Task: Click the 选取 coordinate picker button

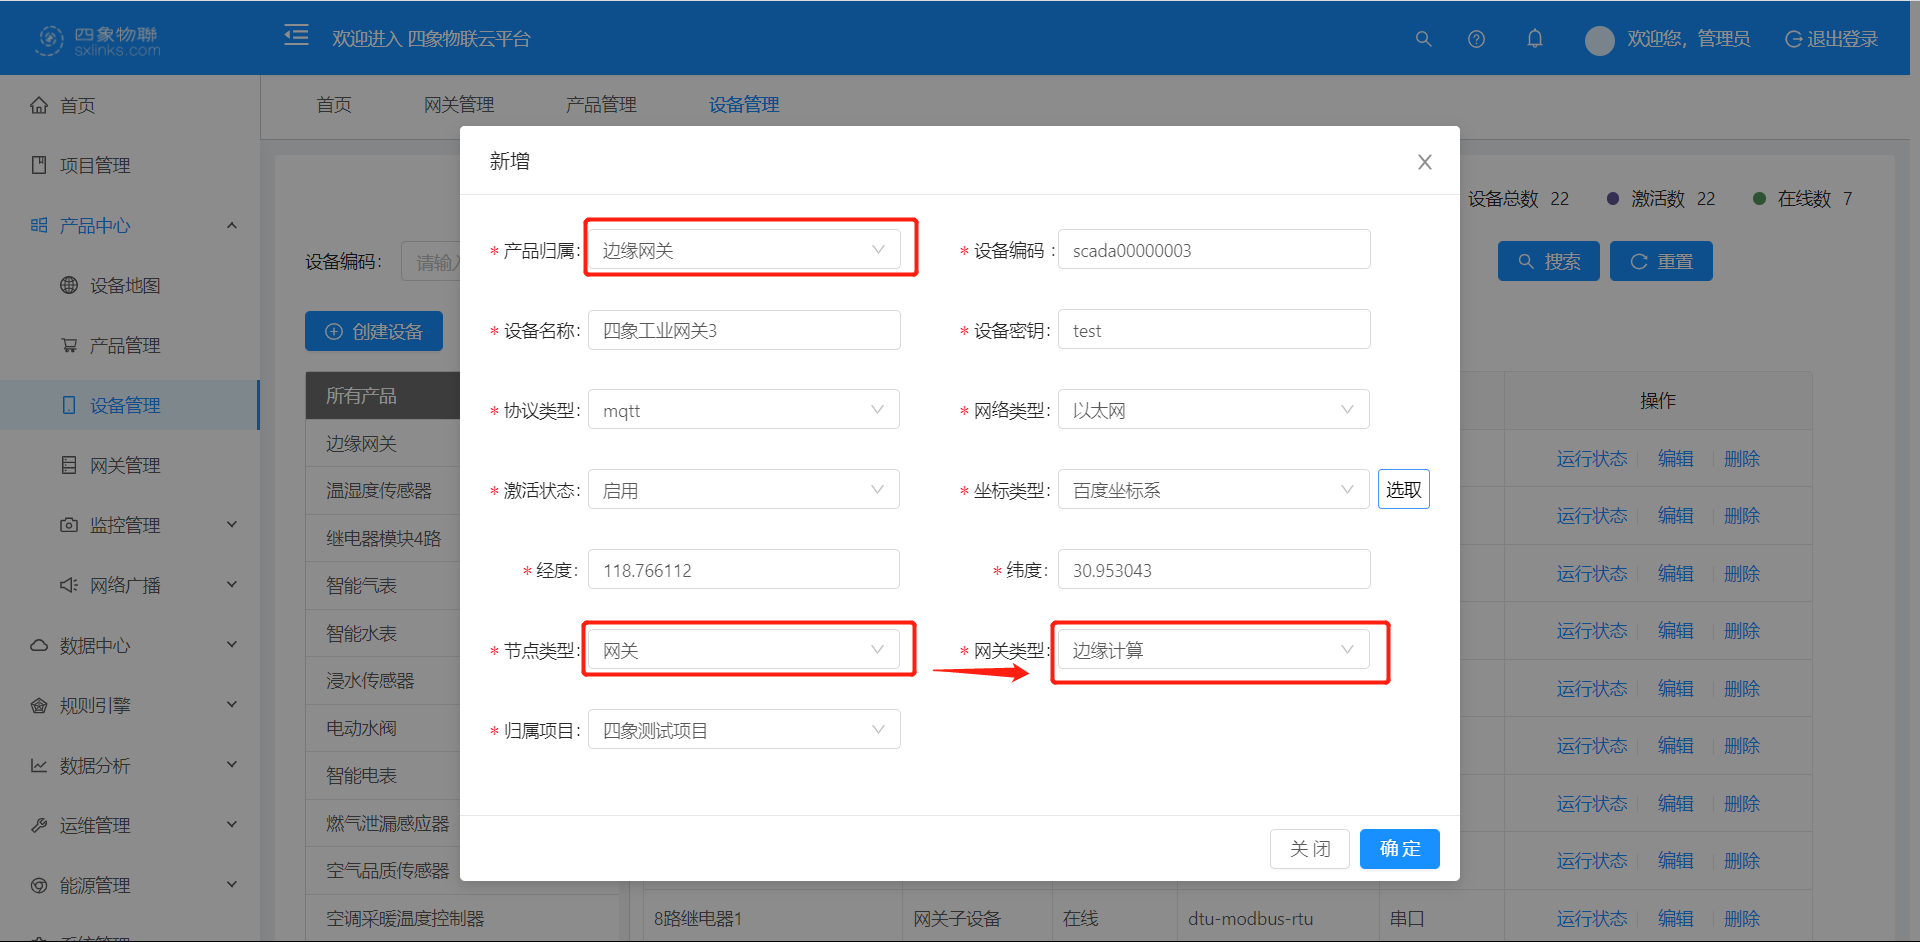Action: tap(1403, 489)
